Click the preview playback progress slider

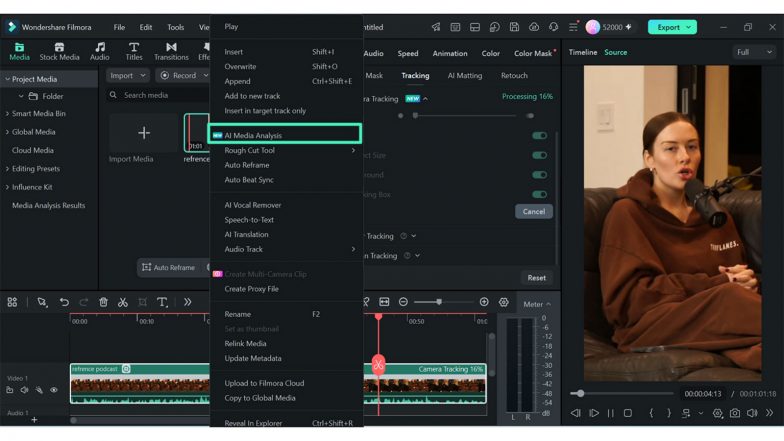point(622,394)
